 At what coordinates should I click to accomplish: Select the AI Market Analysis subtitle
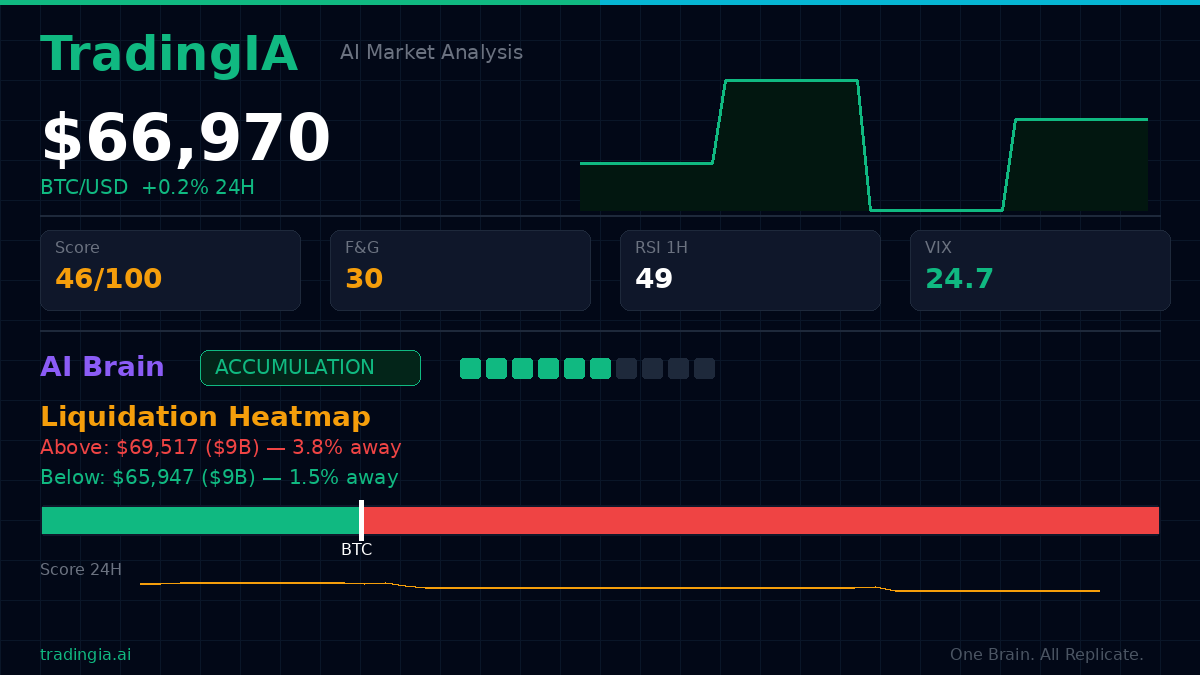coord(431,53)
